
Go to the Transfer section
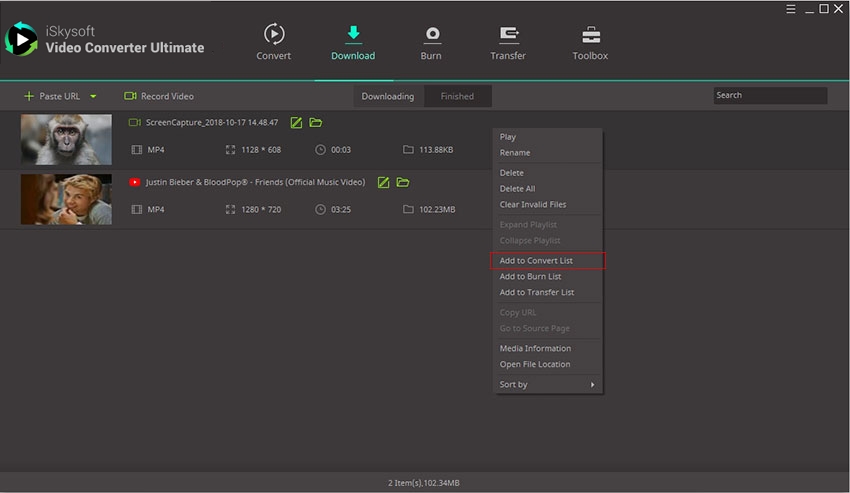(508, 36)
